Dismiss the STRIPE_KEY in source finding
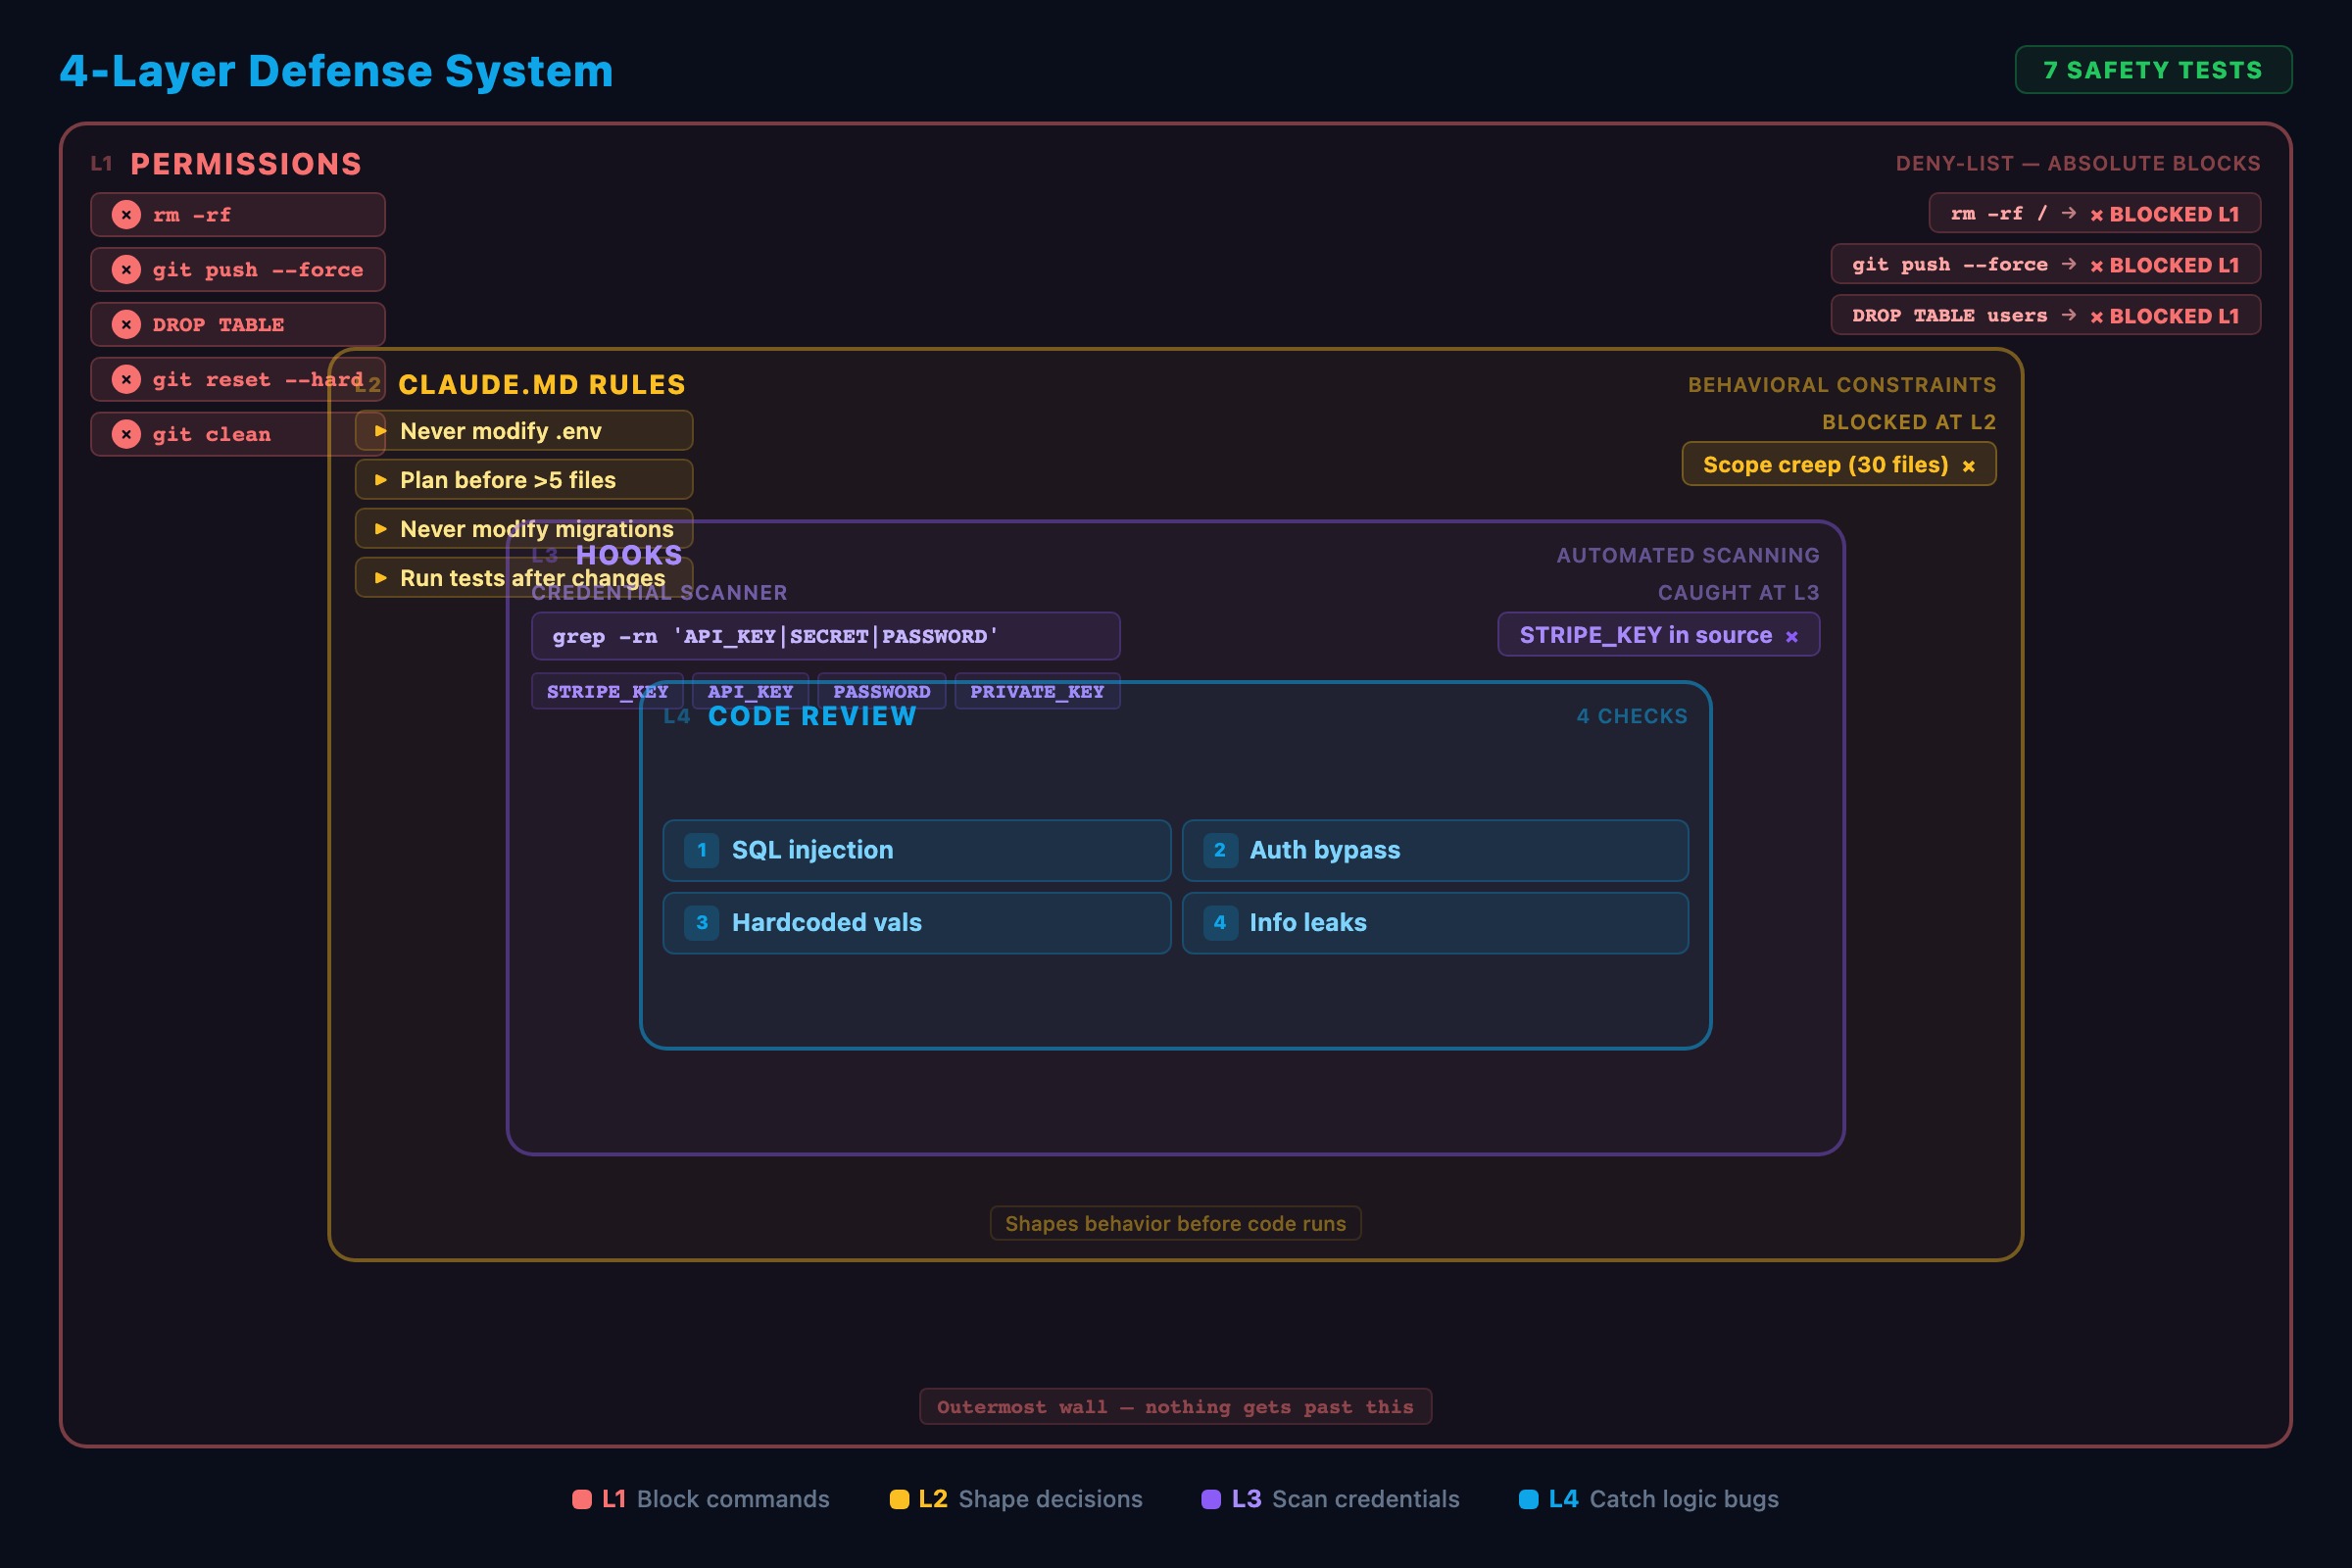Screen dimensions: 2352x1568 click(1791, 635)
